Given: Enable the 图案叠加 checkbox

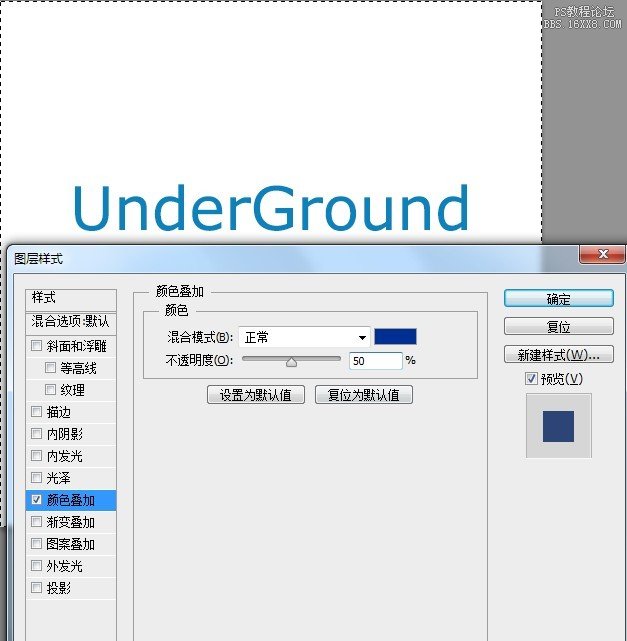Looking at the screenshot, I should click(x=36, y=544).
